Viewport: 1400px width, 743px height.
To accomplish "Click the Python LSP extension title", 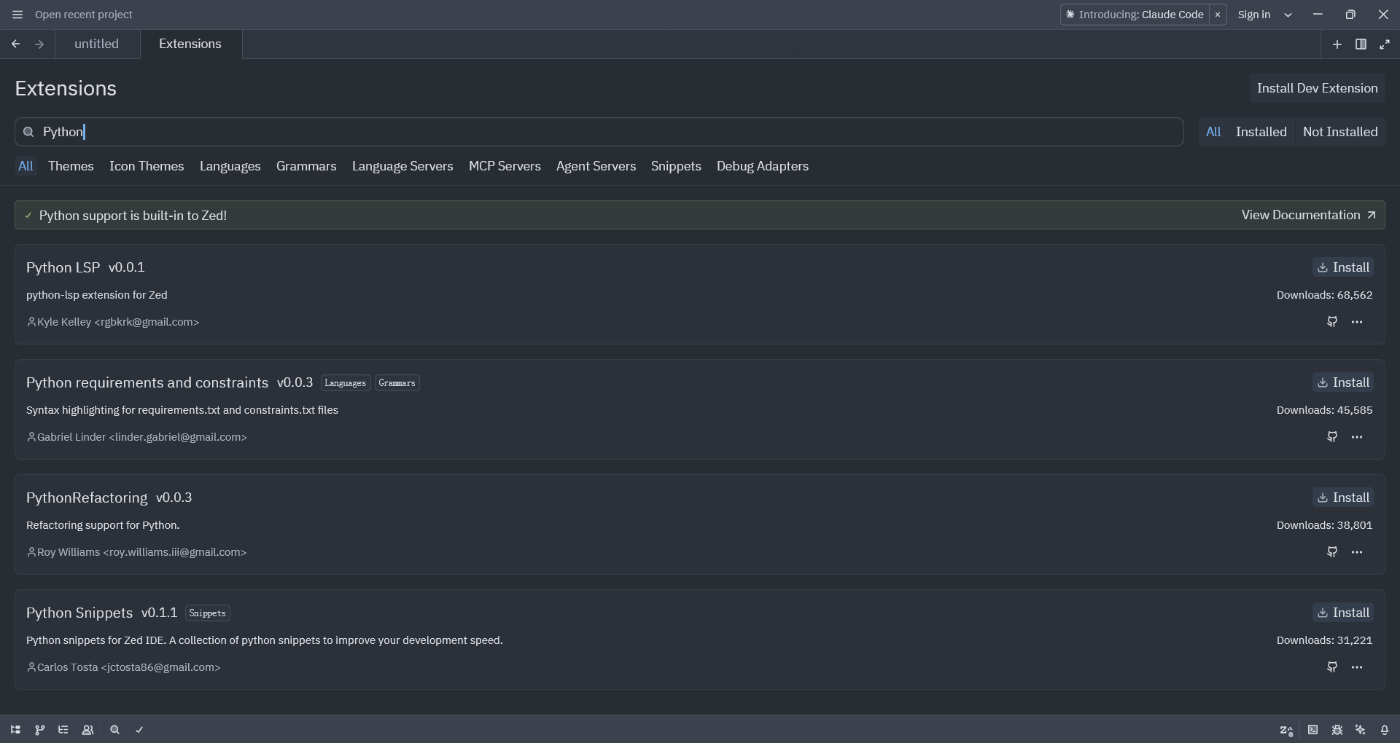I will [x=63, y=267].
